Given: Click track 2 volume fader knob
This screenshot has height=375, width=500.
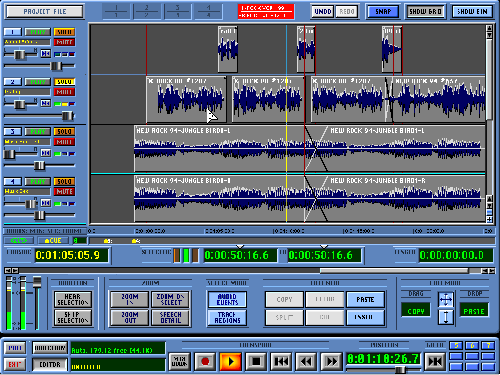Looking at the screenshot, I should click(68, 116).
